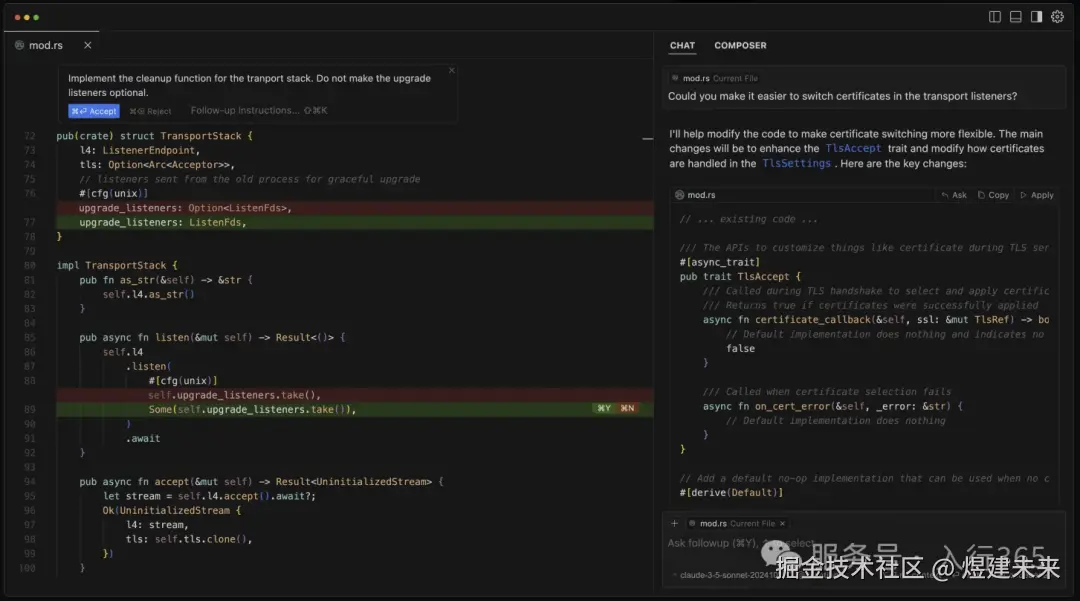Viewport: 1080px width, 601px height.
Task: Toggle the left sidebar layout icon
Action: (995, 17)
